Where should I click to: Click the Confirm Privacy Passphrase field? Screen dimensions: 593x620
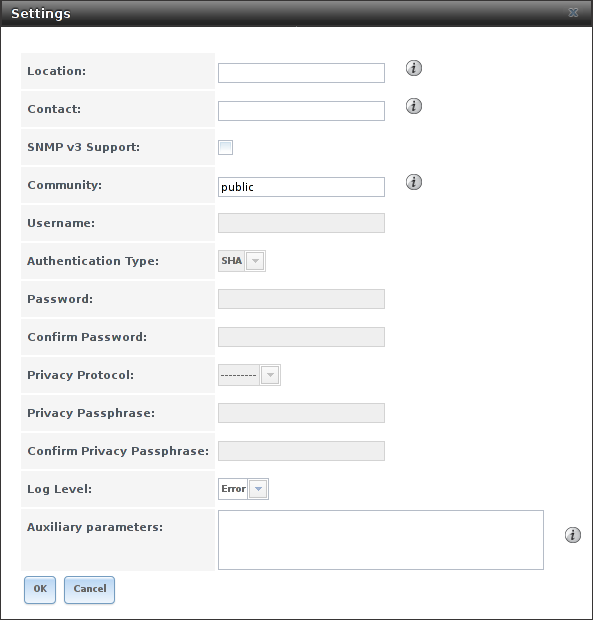click(x=301, y=451)
